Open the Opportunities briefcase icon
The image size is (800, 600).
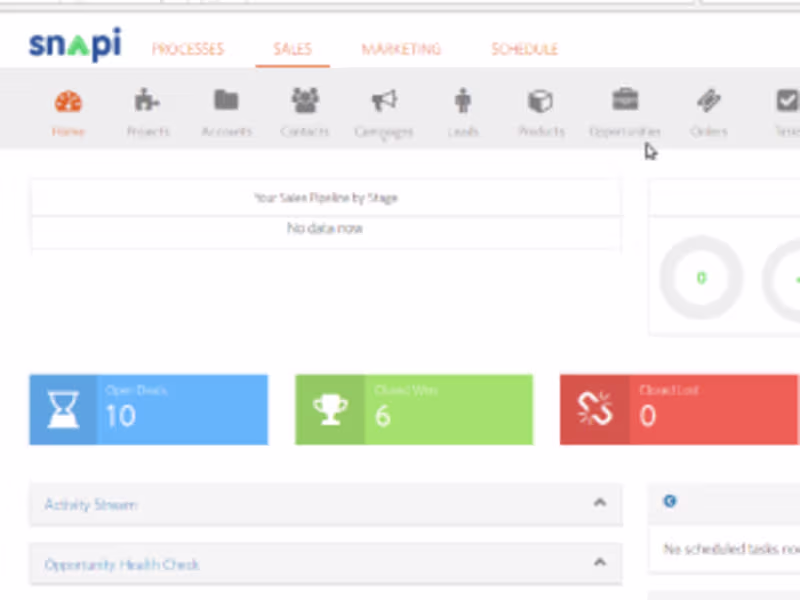tap(625, 99)
